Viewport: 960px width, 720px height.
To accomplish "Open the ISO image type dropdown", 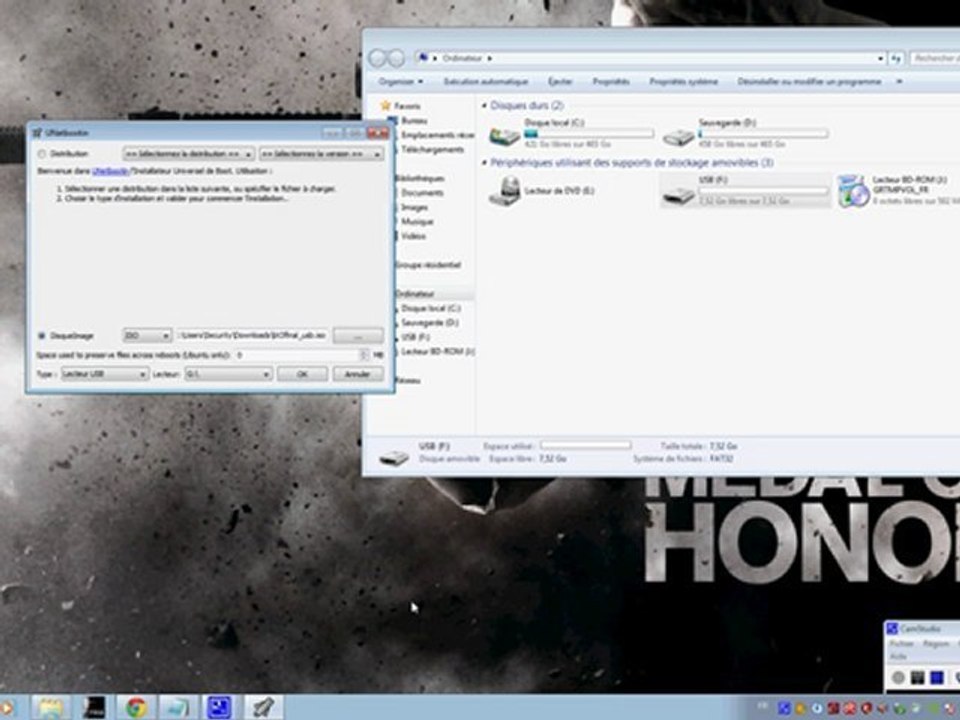I will point(147,336).
